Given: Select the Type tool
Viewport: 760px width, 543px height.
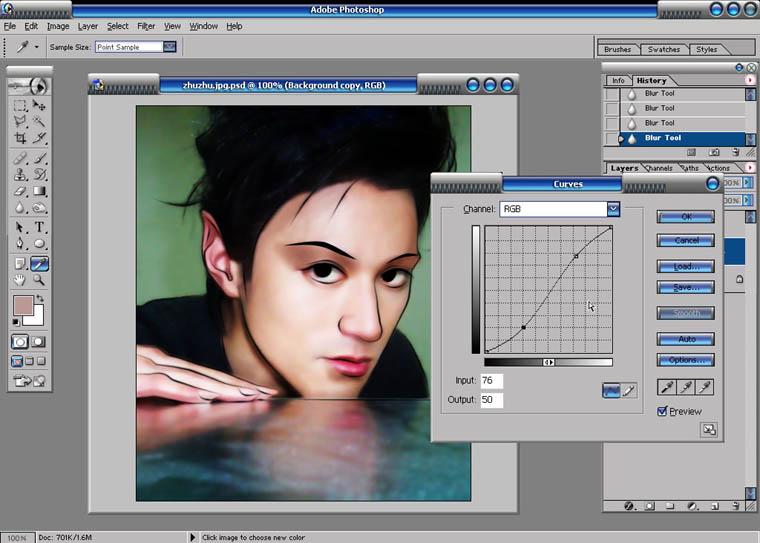Looking at the screenshot, I should click(x=39, y=227).
